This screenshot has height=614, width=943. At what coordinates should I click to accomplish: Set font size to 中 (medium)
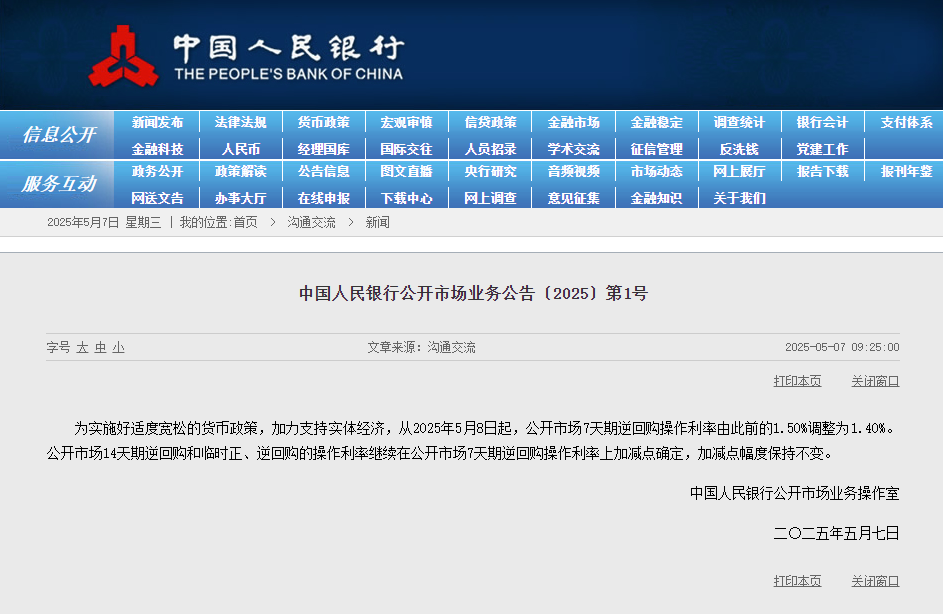pyautogui.click(x=101, y=347)
